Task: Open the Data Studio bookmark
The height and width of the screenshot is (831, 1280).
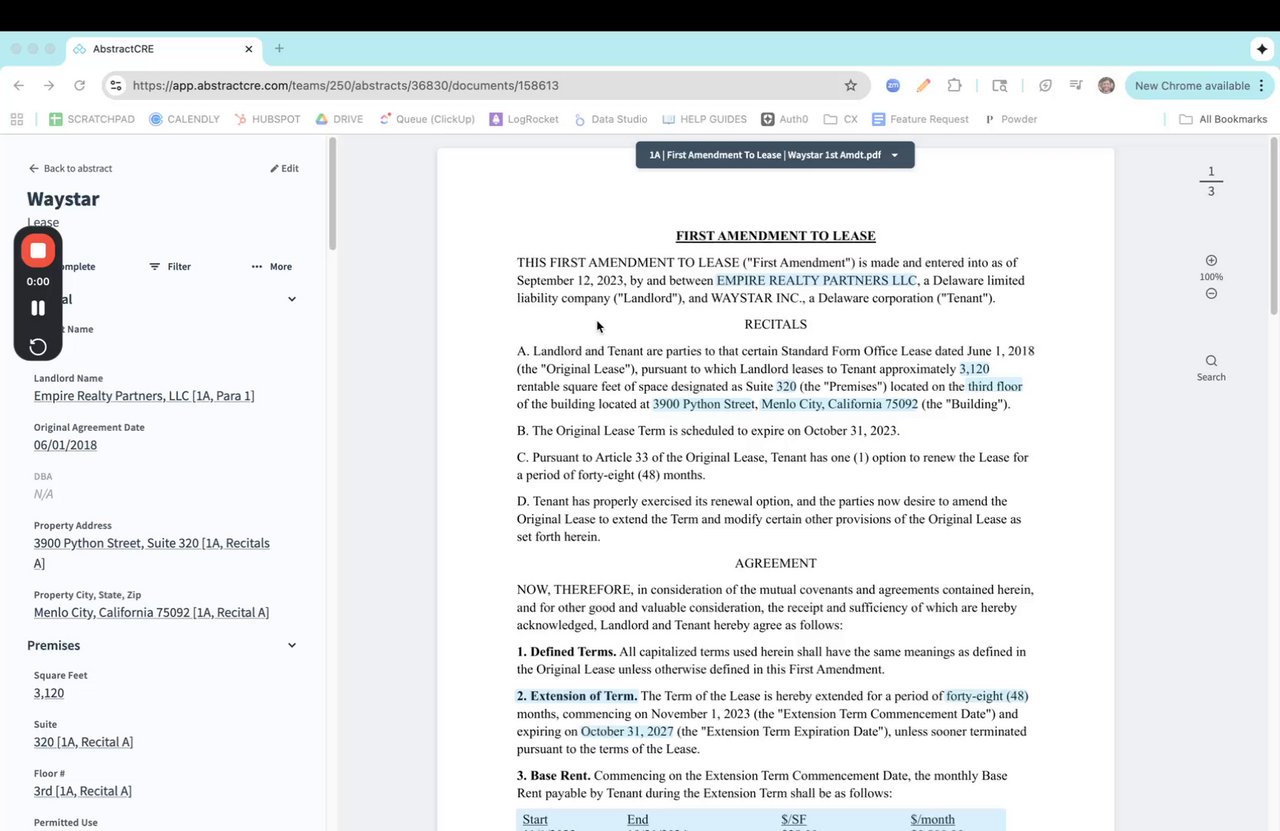Action: (x=611, y=119)
